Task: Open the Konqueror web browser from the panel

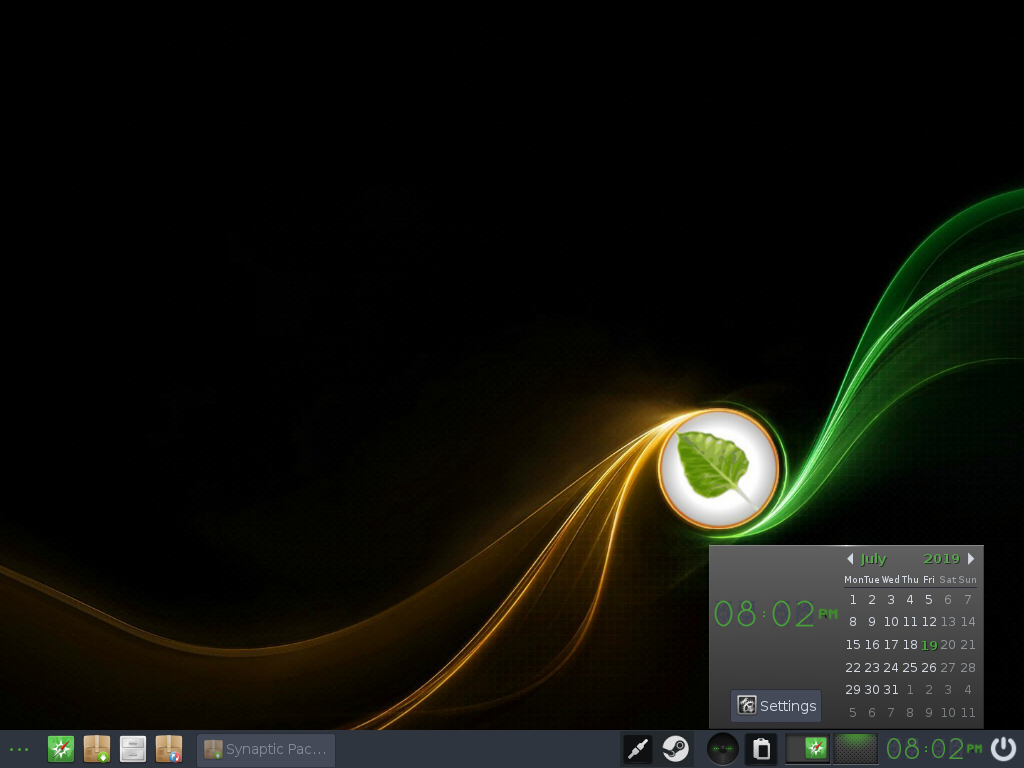Action: (x=61, y=748)
